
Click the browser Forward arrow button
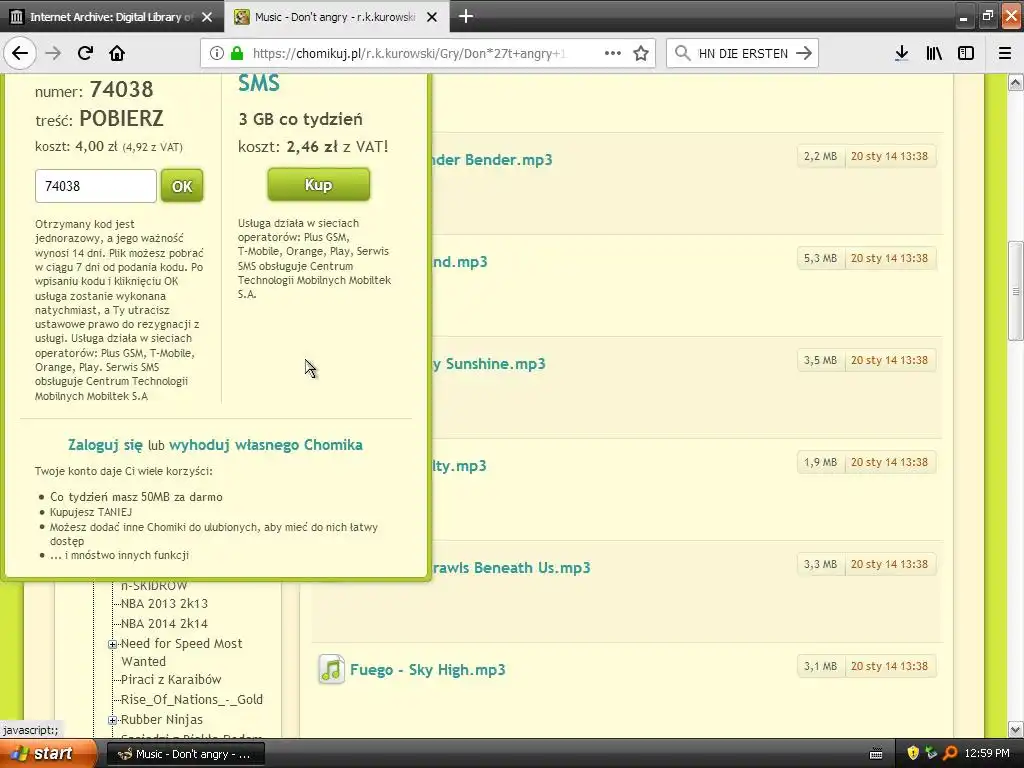(53, 53)
